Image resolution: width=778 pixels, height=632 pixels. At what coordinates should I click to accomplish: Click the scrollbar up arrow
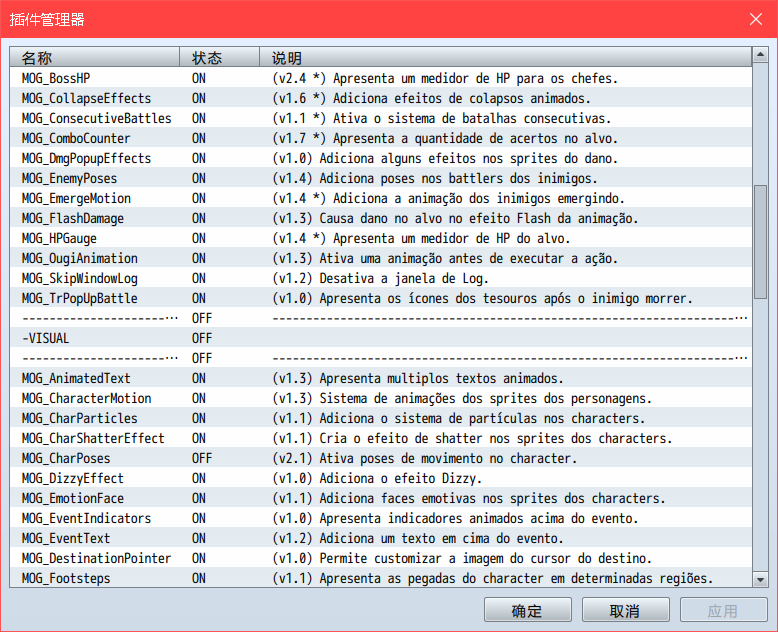coord(760,55)
